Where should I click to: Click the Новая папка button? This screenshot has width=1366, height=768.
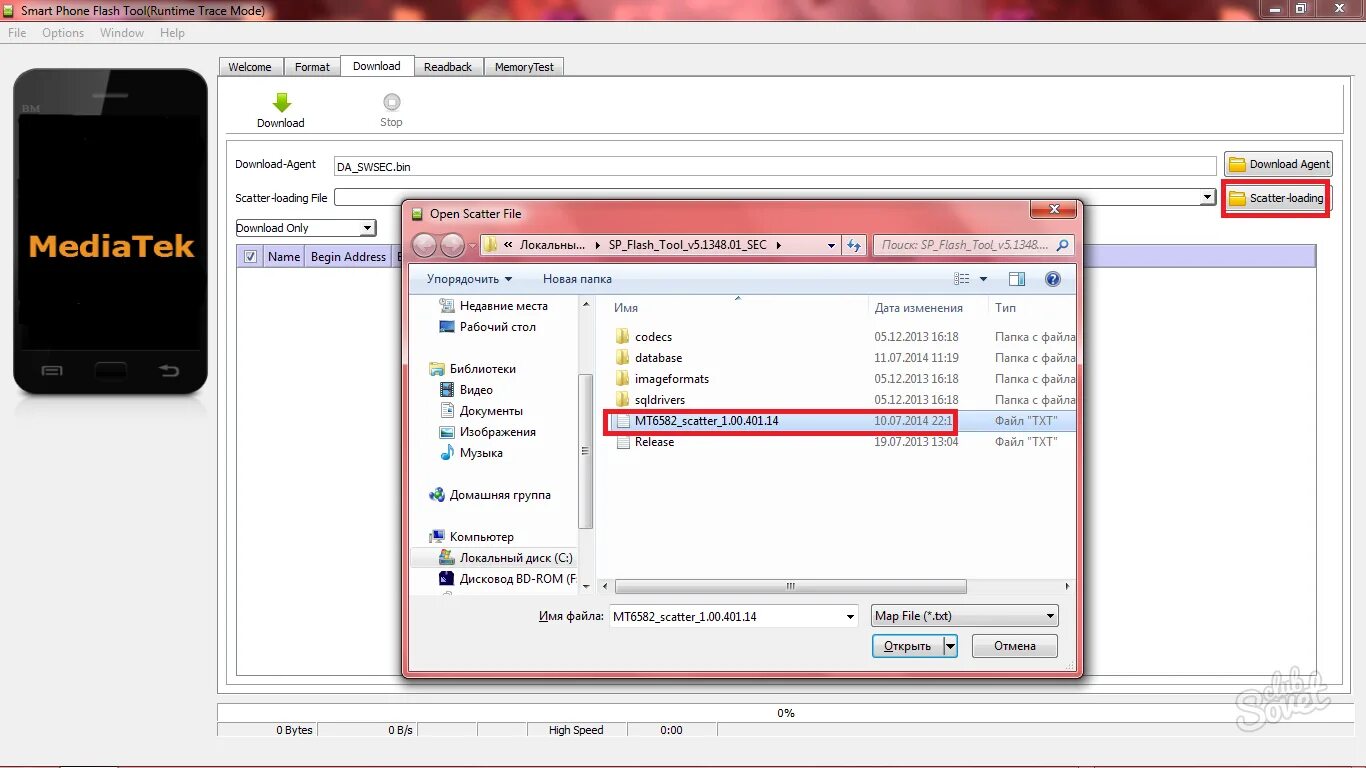(x=577, y=279)
